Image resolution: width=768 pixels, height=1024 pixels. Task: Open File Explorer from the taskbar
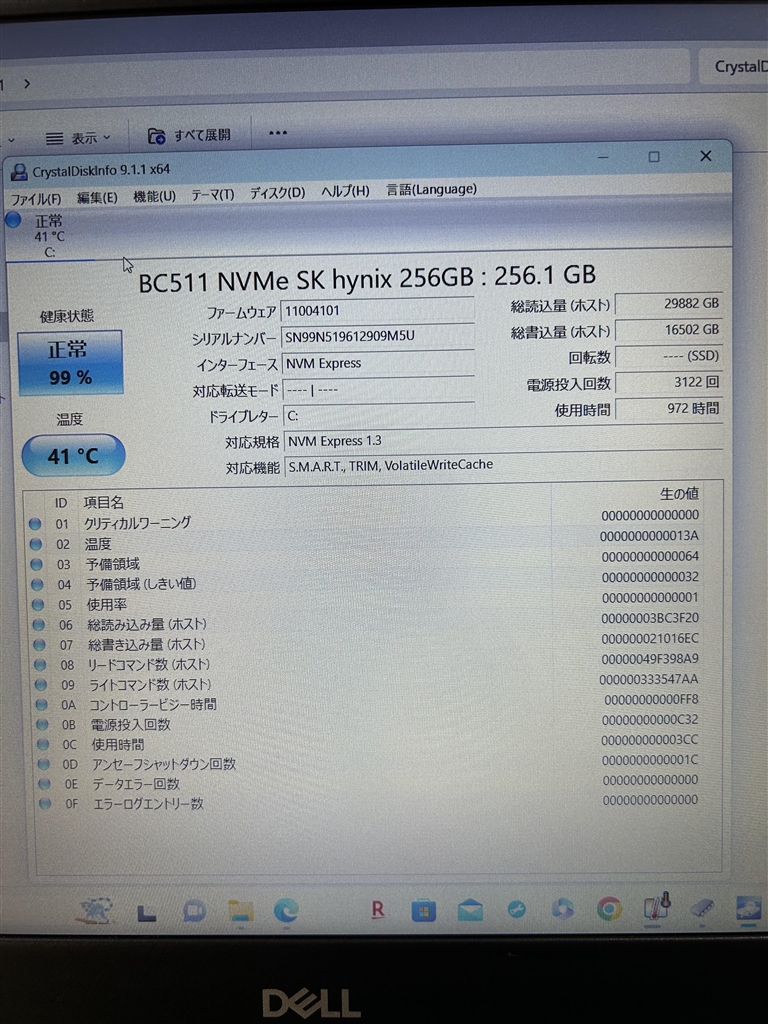[x=240, y=910]
